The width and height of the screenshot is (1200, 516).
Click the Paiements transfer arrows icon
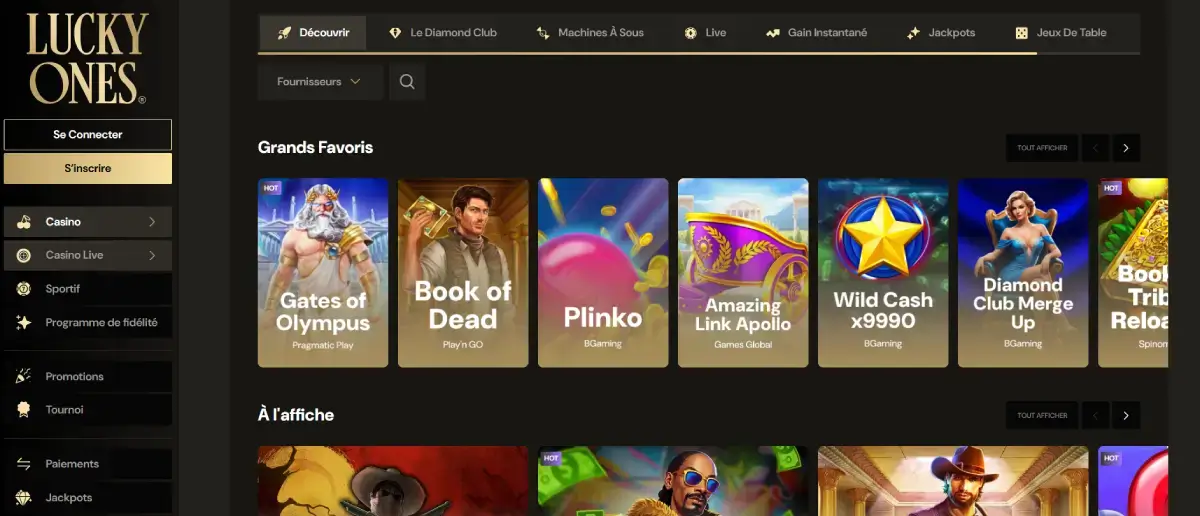[x=24, y=464]
